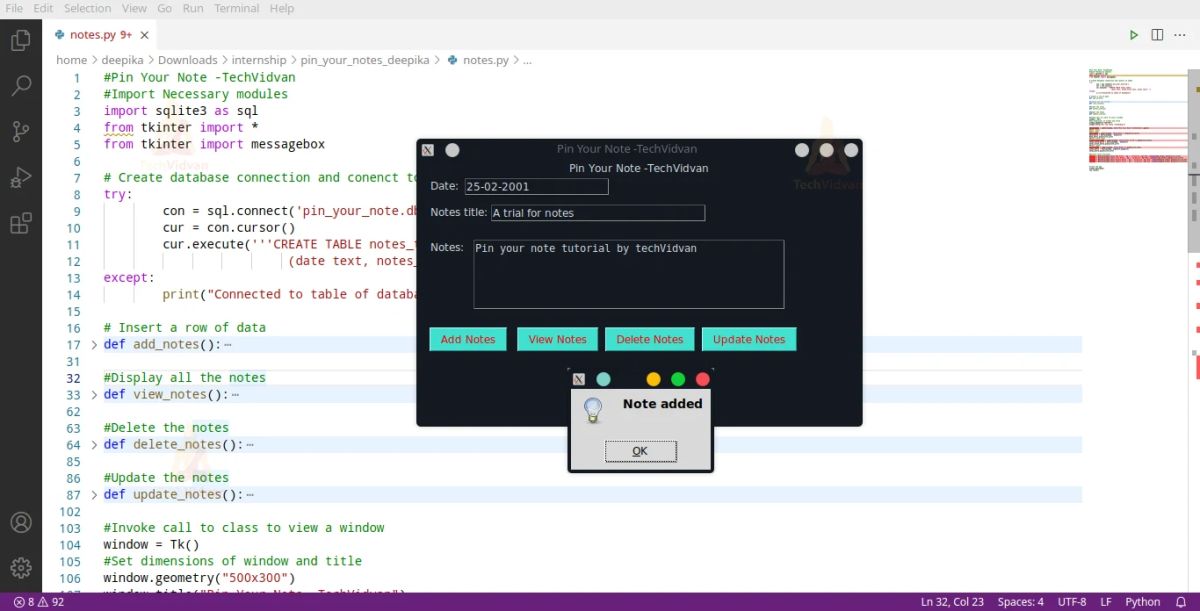The height and width of the screenshot is (611, 1200).
Task: Click 'Python' language mode in status bar
Action: pos(1142,602)
